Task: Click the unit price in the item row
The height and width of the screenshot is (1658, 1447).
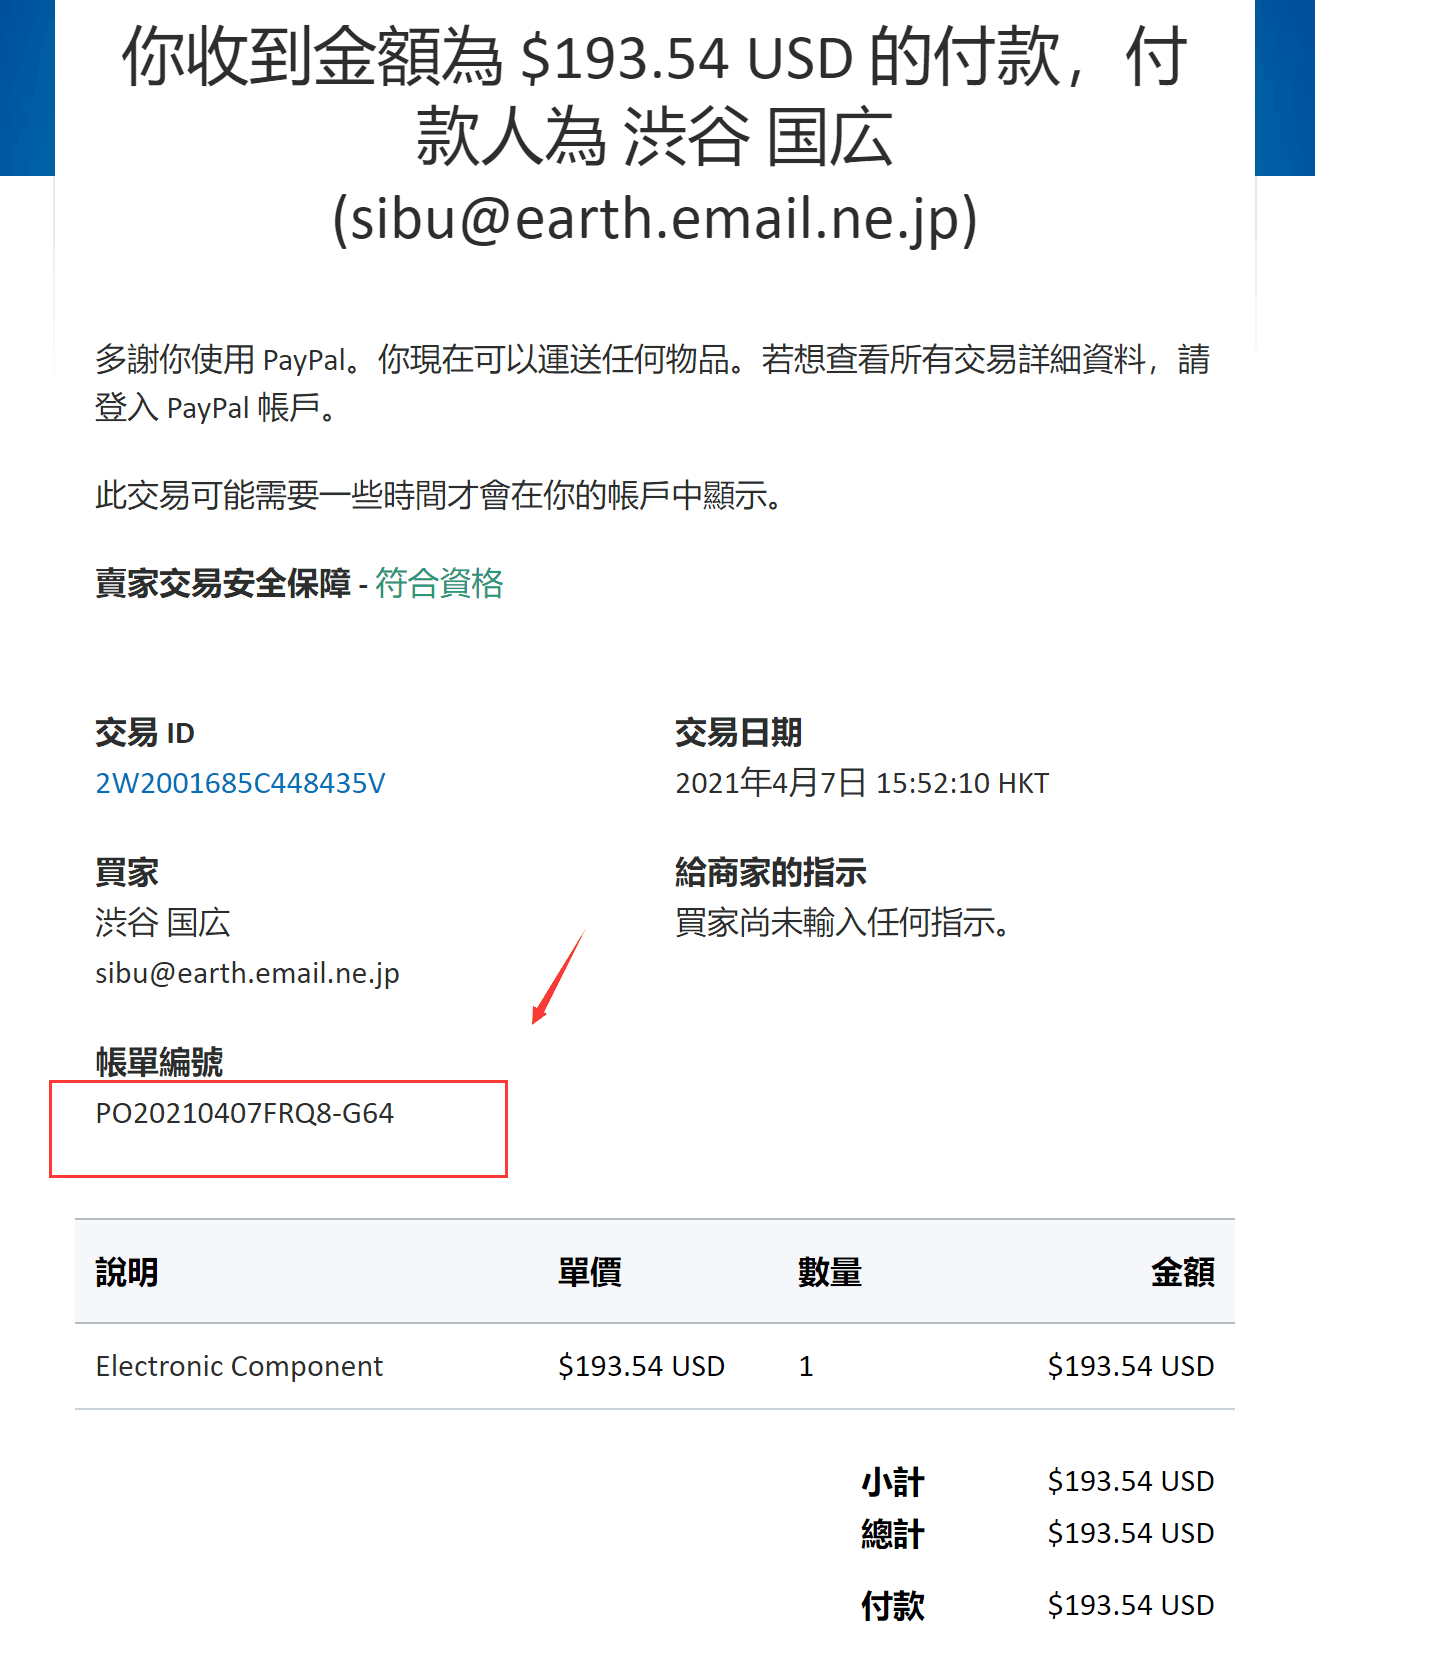Action: [x=641, y=1366]
